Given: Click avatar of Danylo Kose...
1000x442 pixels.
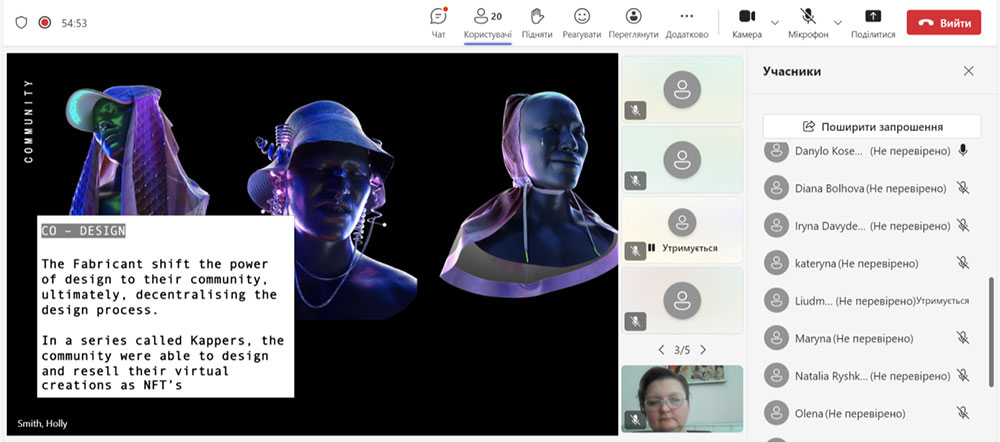Looking at the screenshot, I should (x=776, y=151).
